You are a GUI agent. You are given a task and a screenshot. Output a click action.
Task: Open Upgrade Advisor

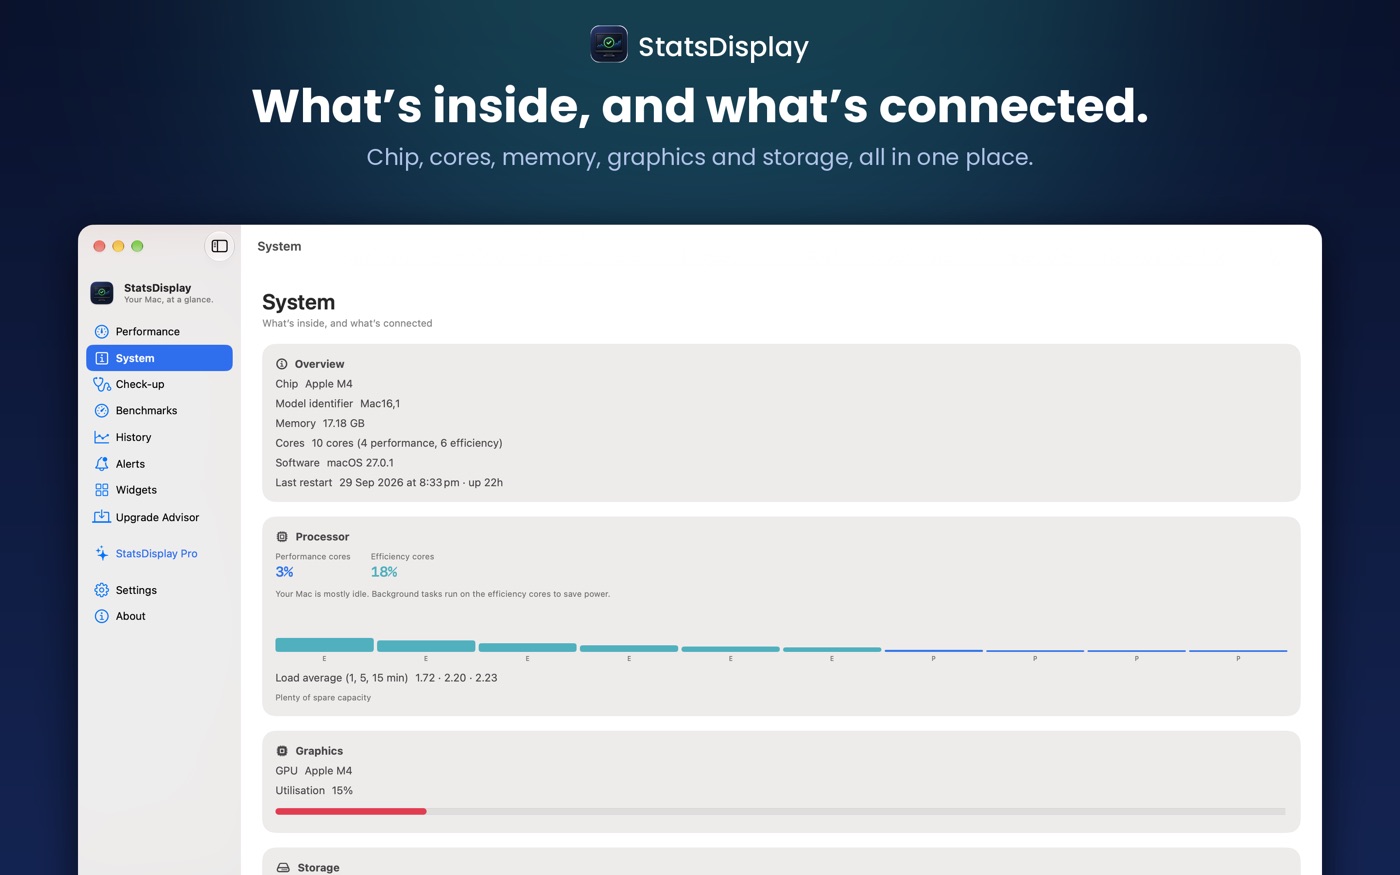[x=159, y=517]
